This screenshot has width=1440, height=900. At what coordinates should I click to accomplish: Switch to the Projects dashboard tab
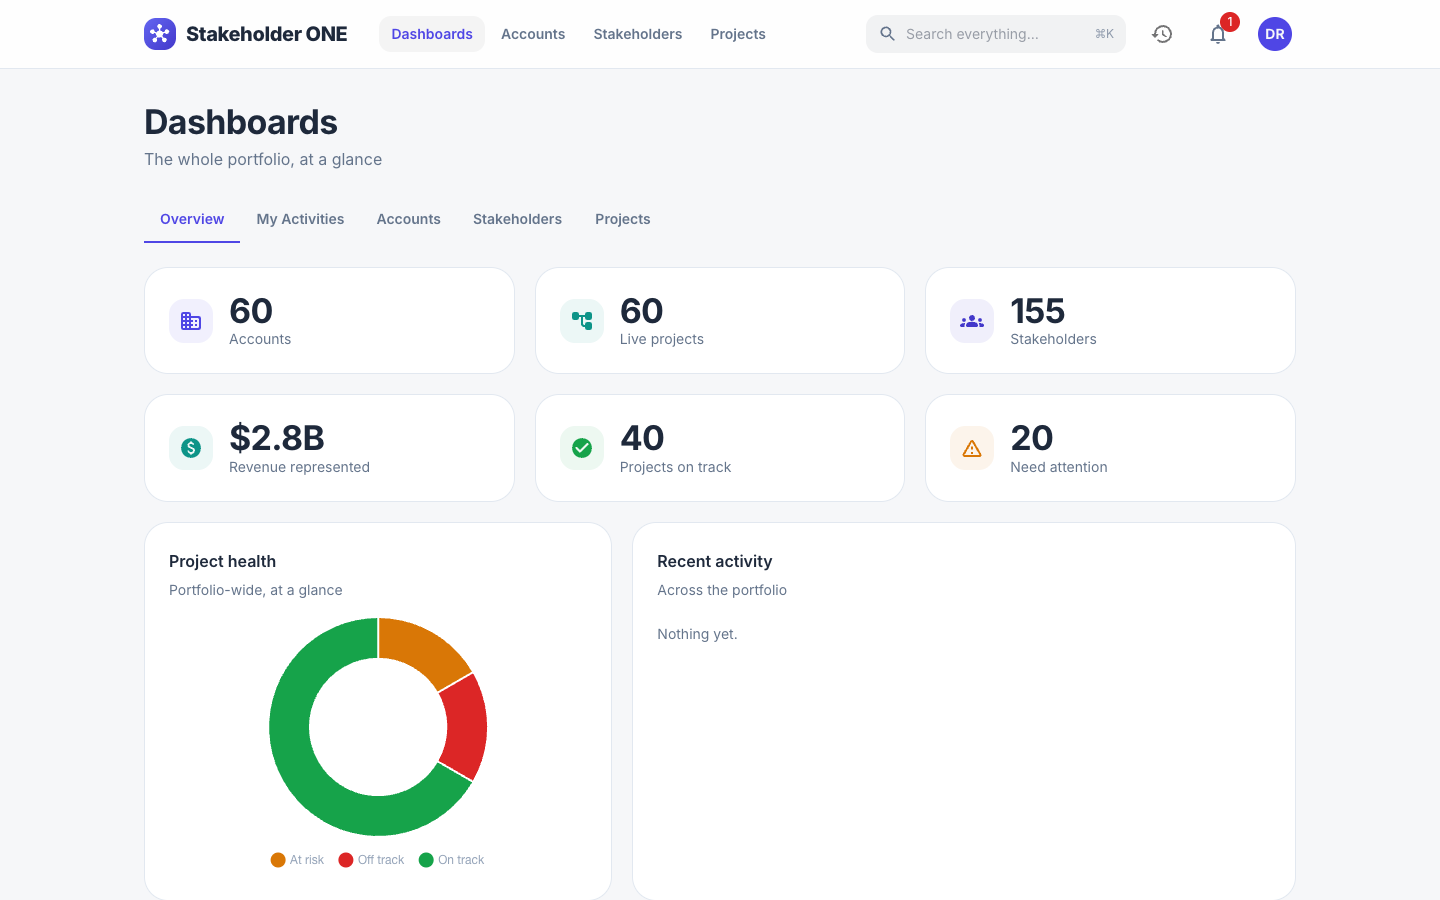coord(623,219)
